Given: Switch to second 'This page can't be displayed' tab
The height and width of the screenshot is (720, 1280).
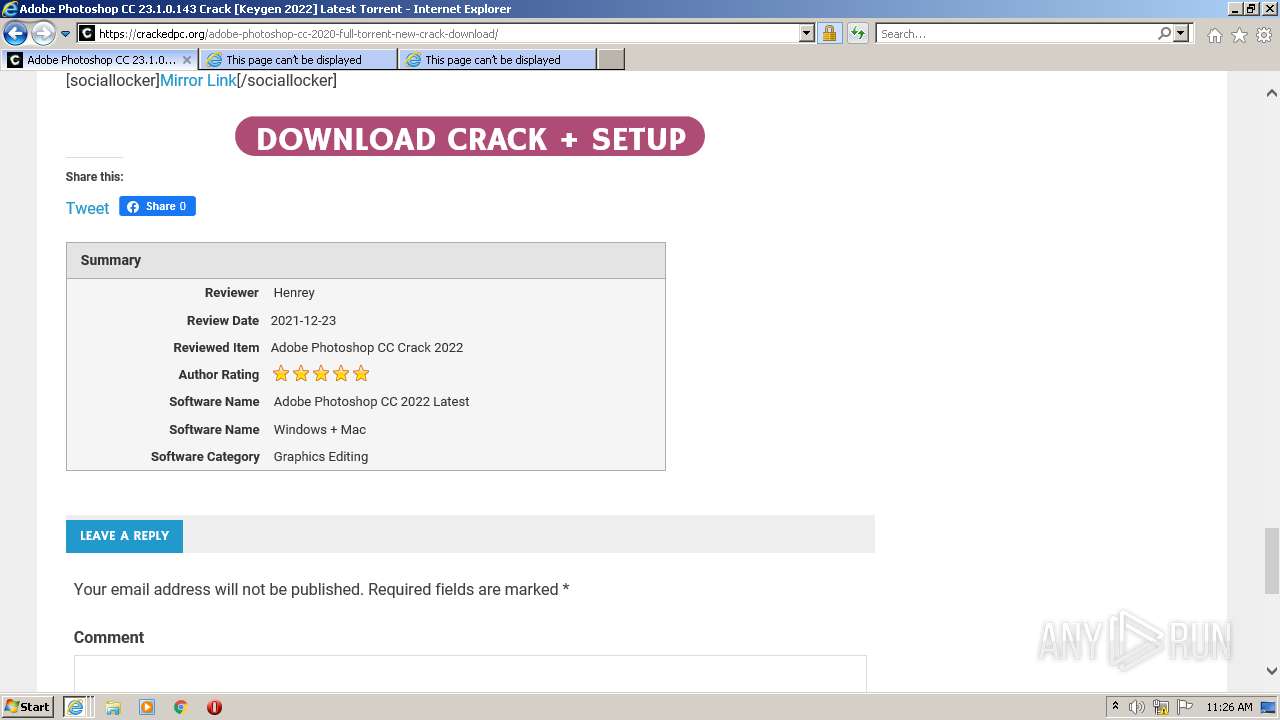Looking at the screenshot, I should [x=496, y=60].
